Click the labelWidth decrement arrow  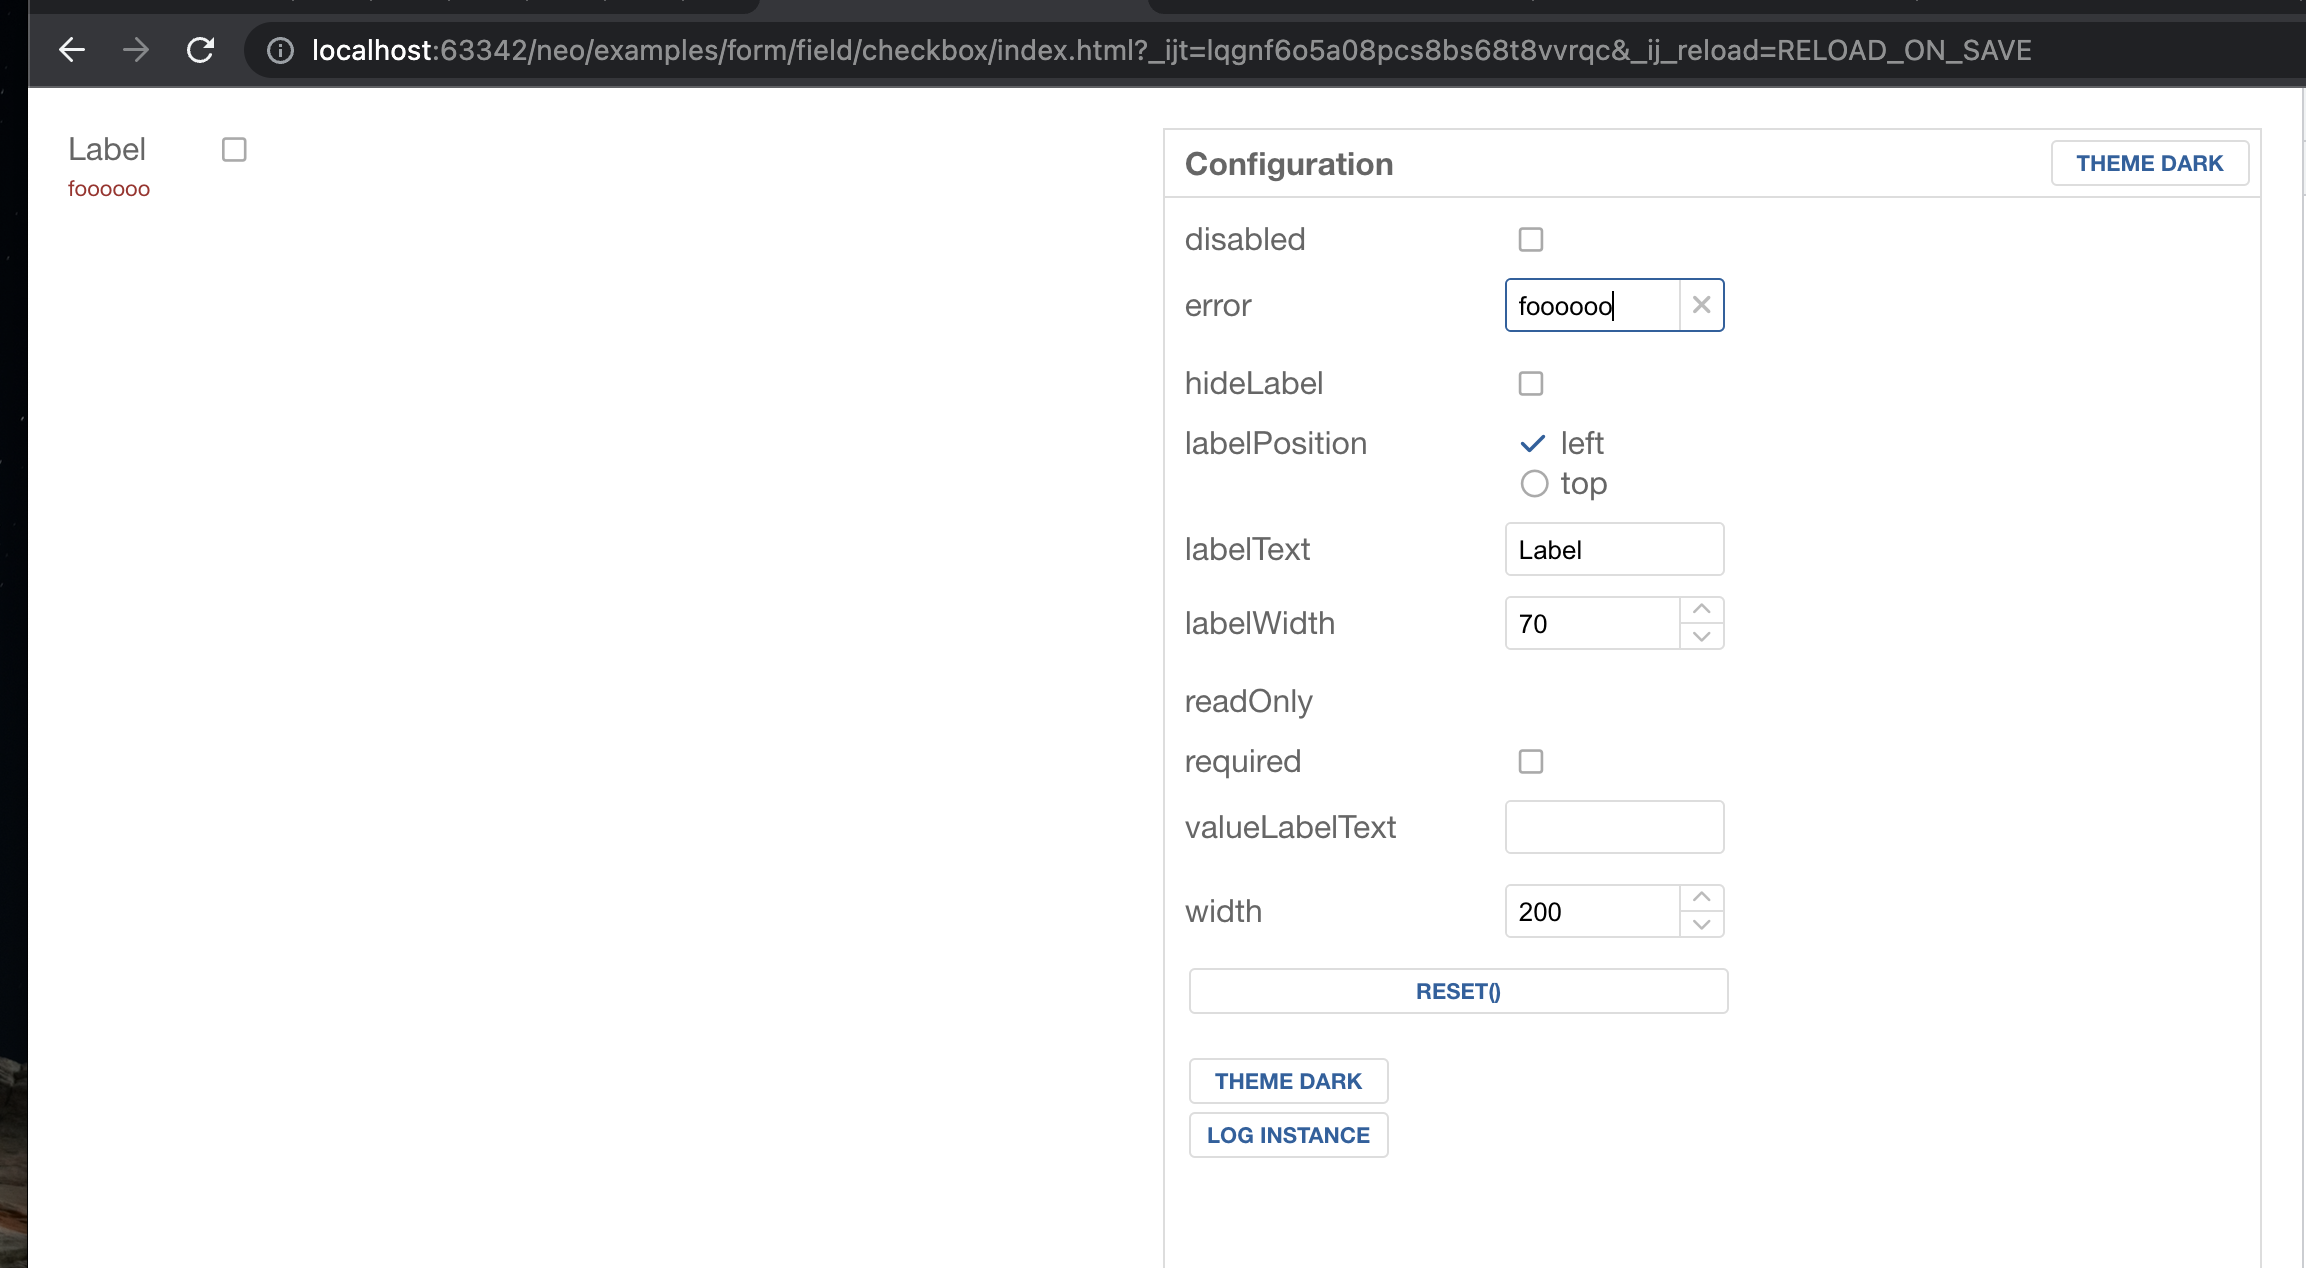[1701, 637]
